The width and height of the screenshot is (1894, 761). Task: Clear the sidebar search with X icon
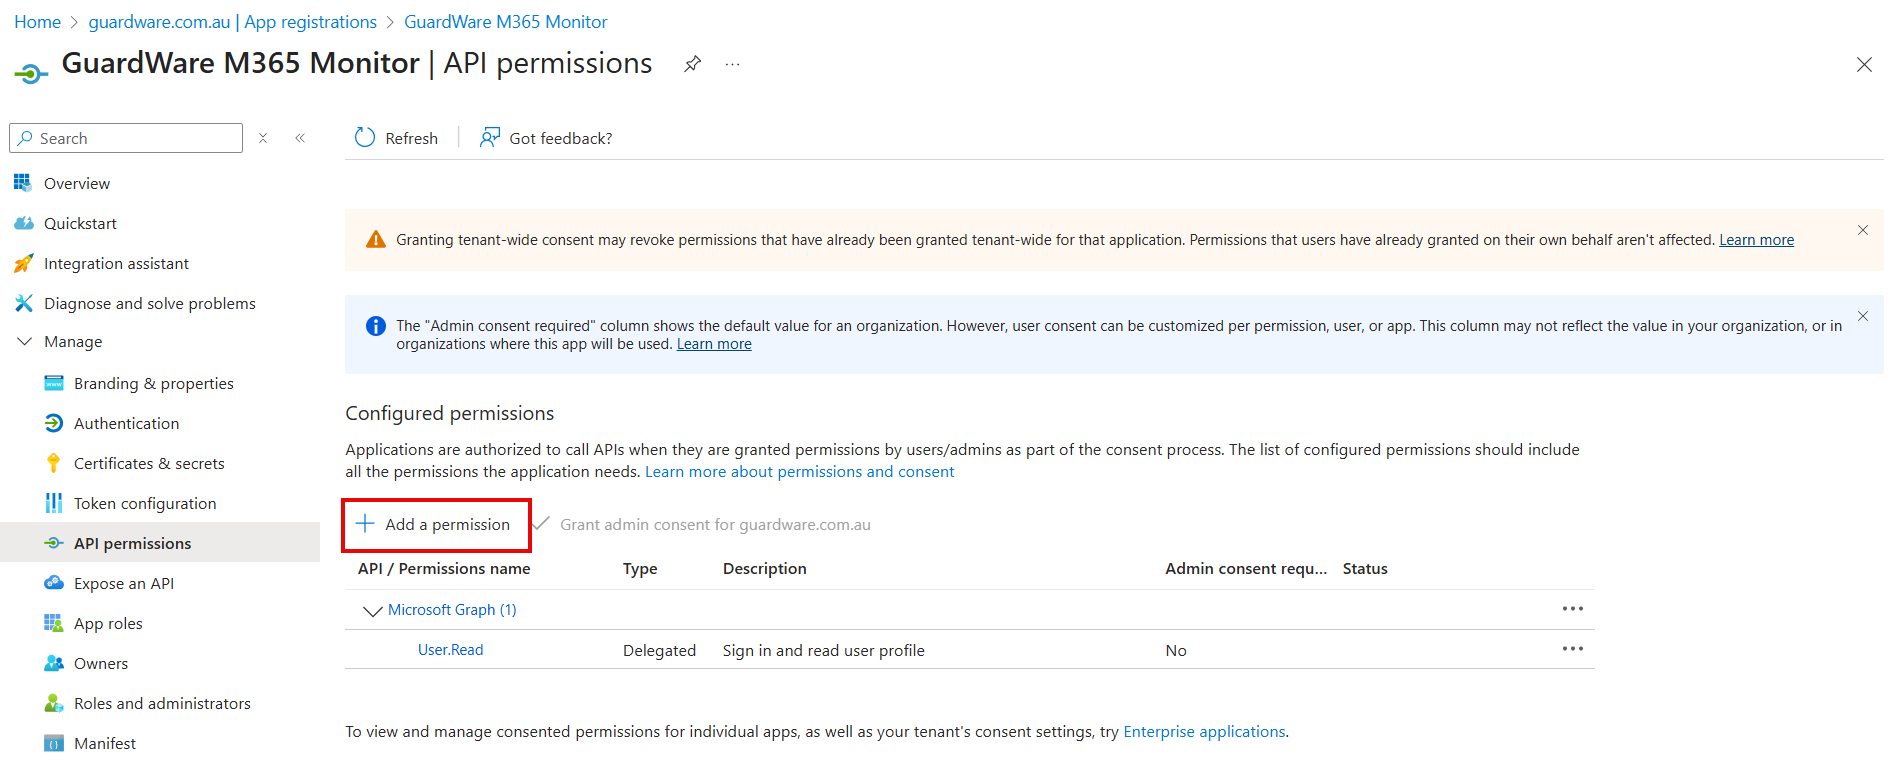click(x=263, y=138)
